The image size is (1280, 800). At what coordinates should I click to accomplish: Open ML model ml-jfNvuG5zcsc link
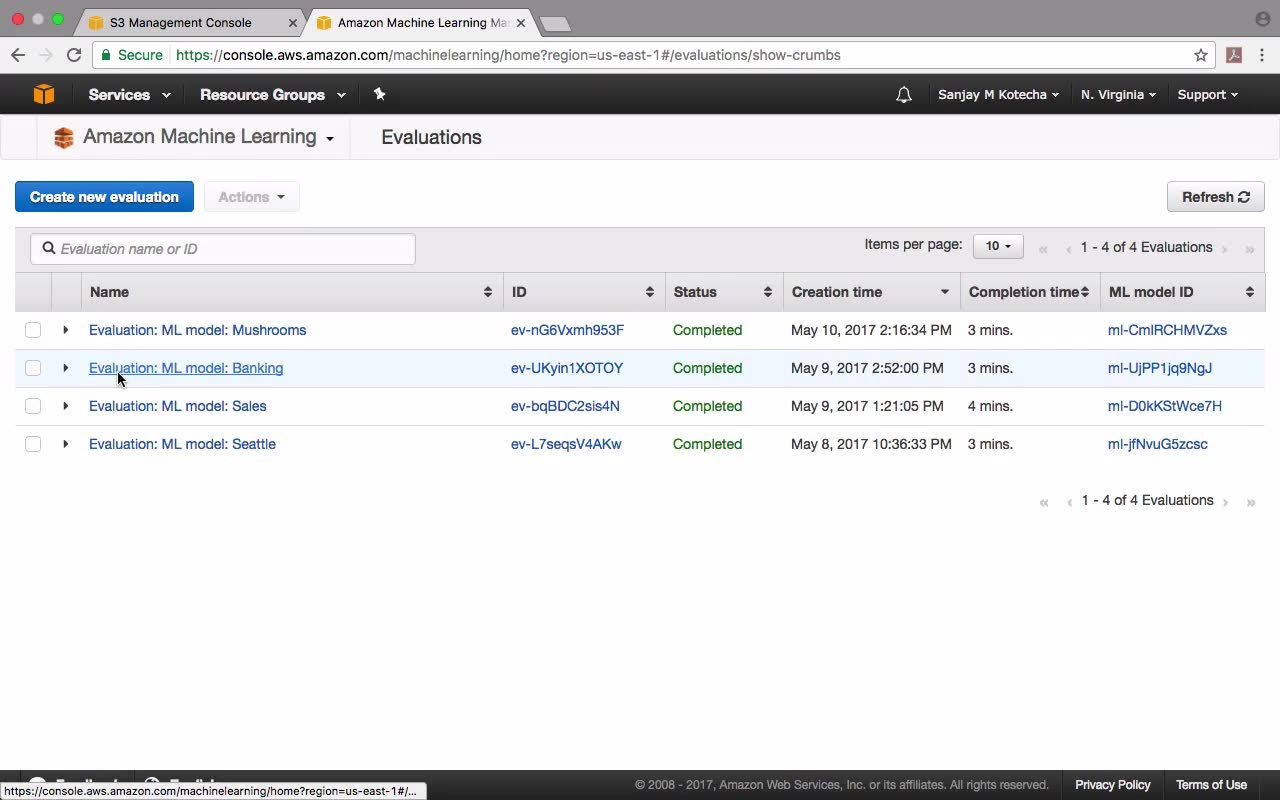1158,444
